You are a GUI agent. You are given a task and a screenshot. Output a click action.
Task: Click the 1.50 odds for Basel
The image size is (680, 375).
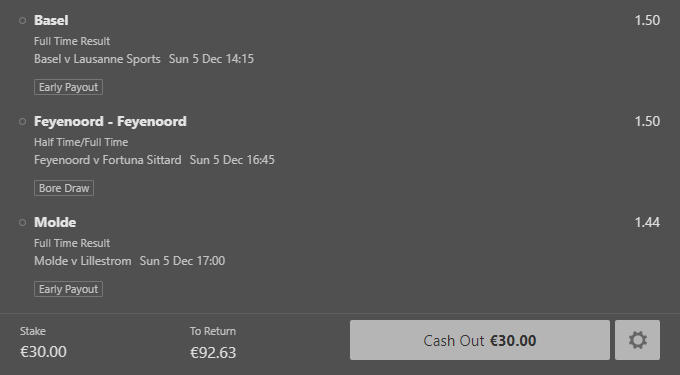pyautogui.click(x=647, y=20)
